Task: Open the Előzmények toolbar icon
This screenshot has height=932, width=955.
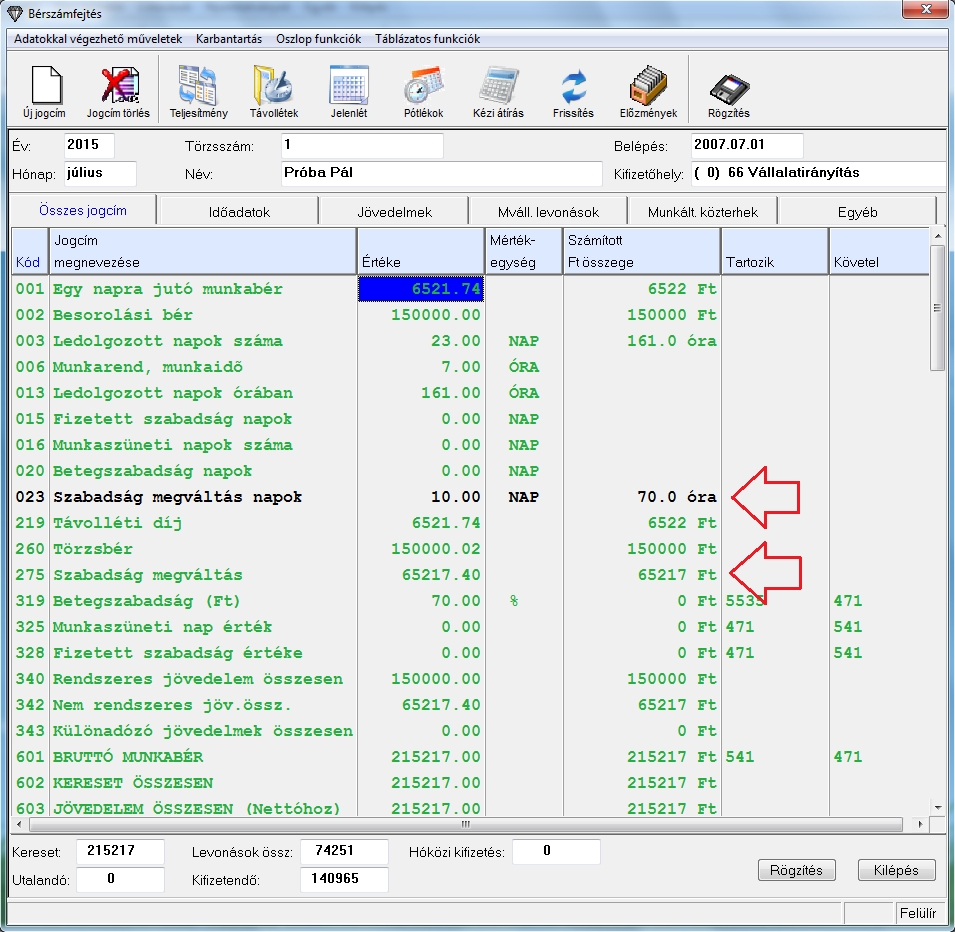Action: [x=648, y=86]
